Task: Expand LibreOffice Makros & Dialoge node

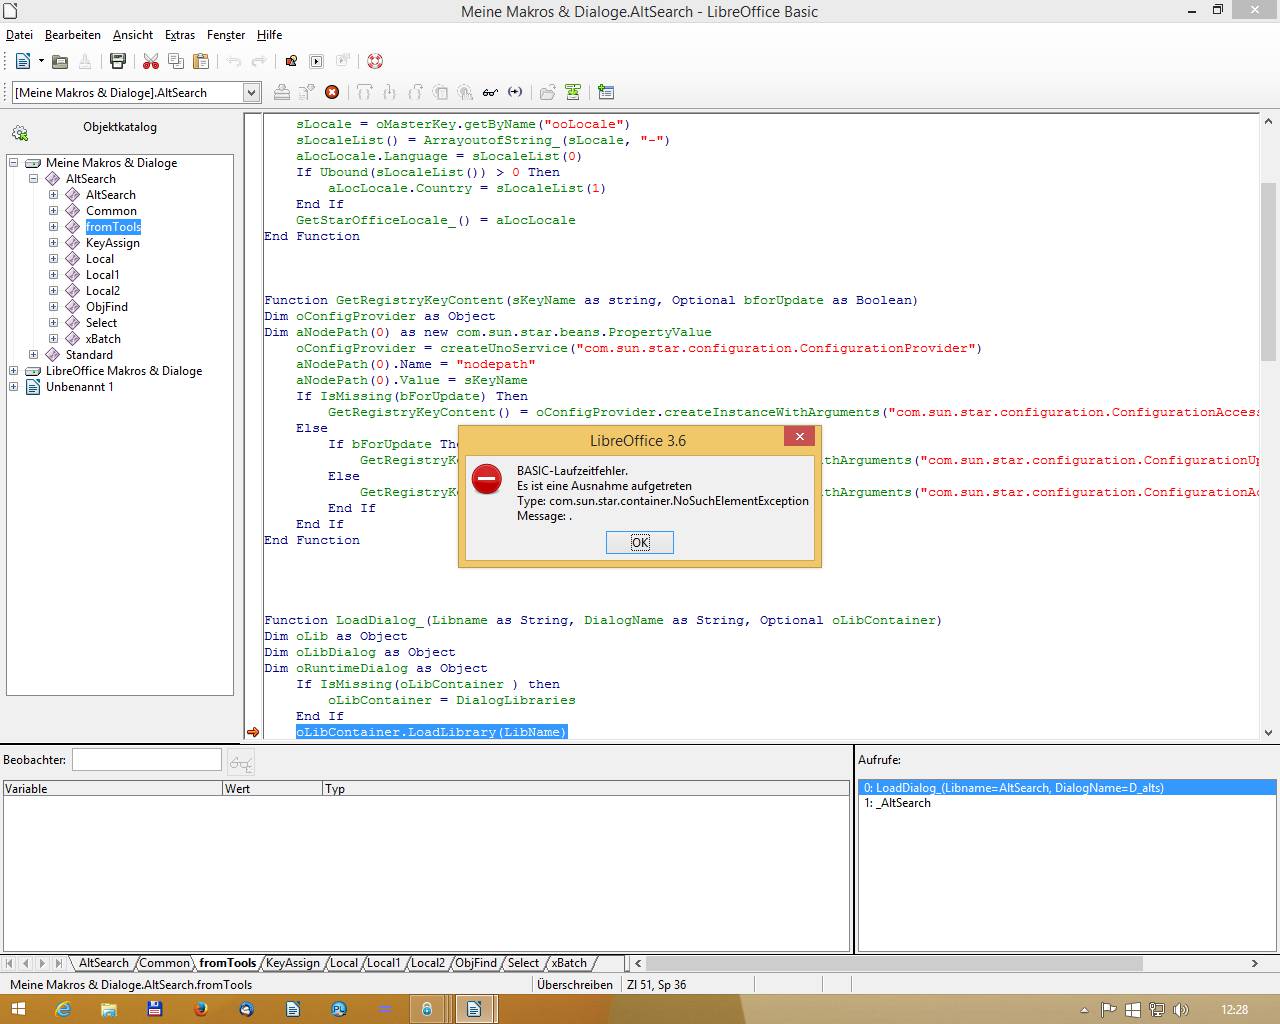Action: pos(14,371)
